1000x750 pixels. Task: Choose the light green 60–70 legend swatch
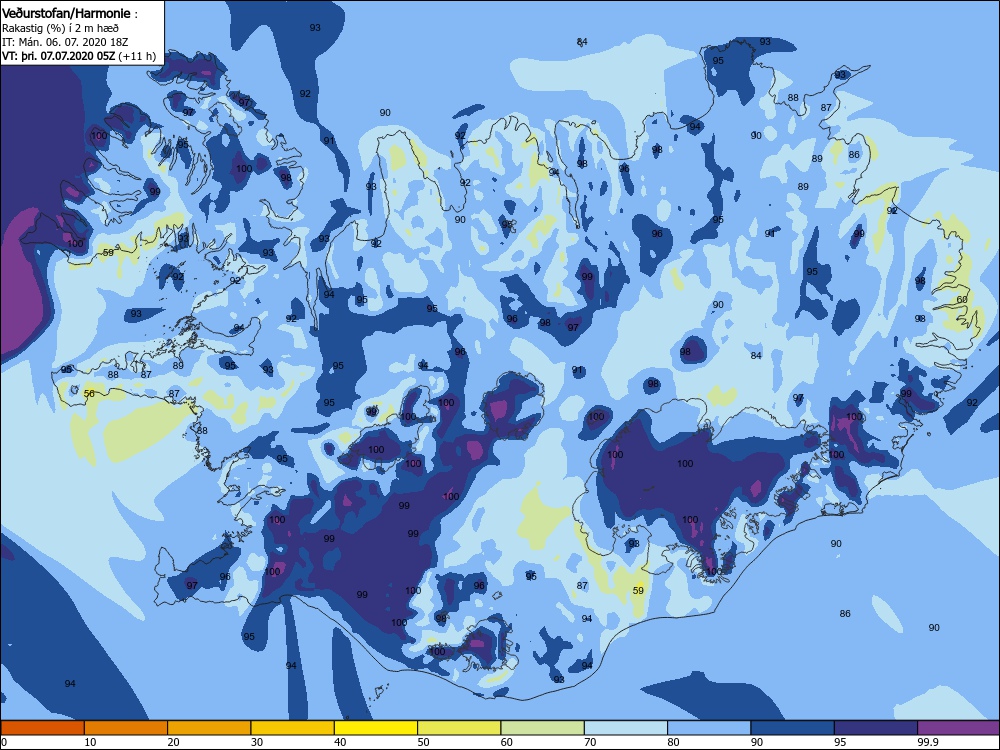pos(543,728)
